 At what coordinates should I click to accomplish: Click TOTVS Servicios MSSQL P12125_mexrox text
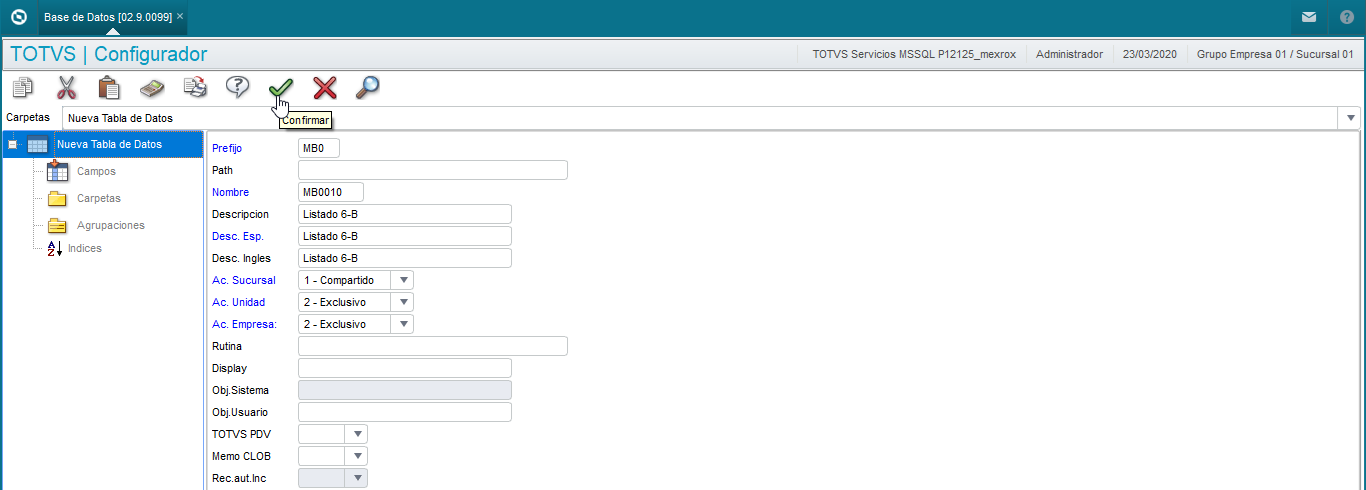pos(914,54)
